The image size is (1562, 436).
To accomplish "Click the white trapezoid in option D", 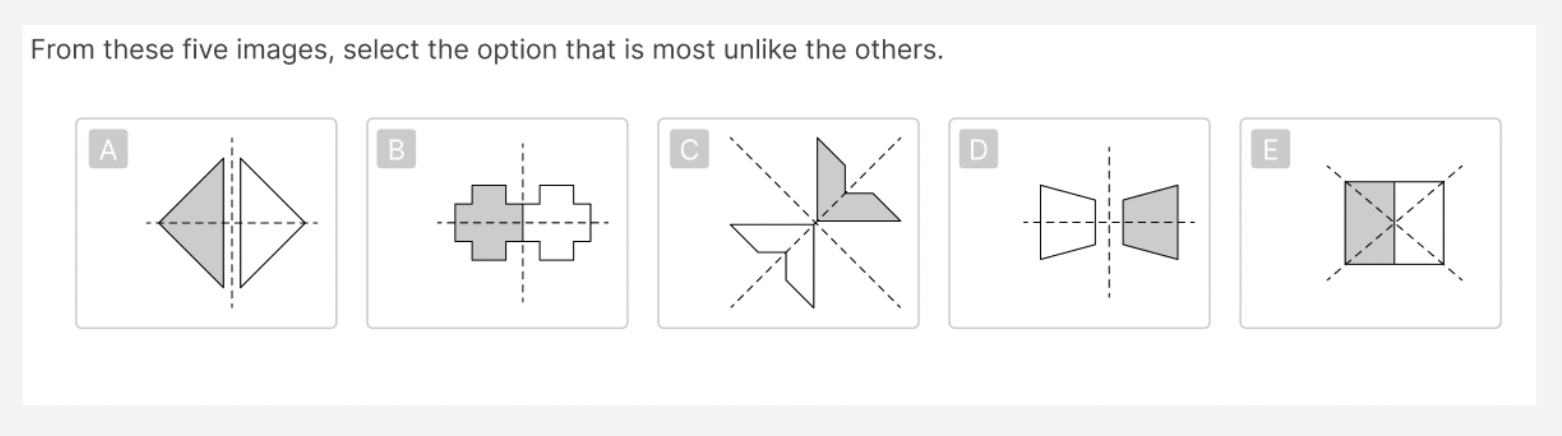I will tap(1066, 222).
